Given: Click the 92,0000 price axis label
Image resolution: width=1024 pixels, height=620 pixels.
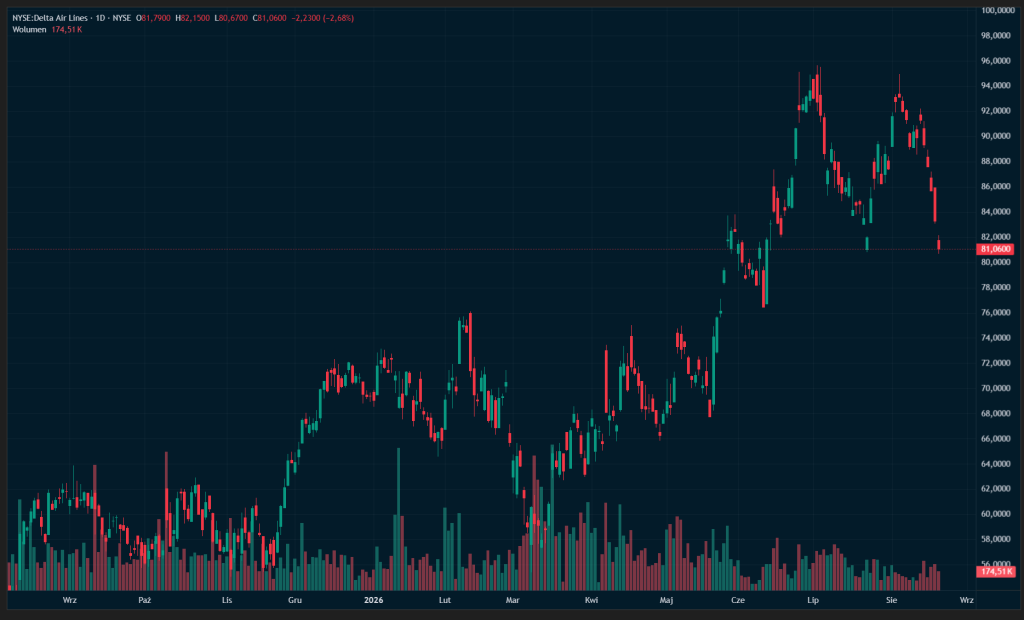Looking at the screenshot, I should (997, 111).
